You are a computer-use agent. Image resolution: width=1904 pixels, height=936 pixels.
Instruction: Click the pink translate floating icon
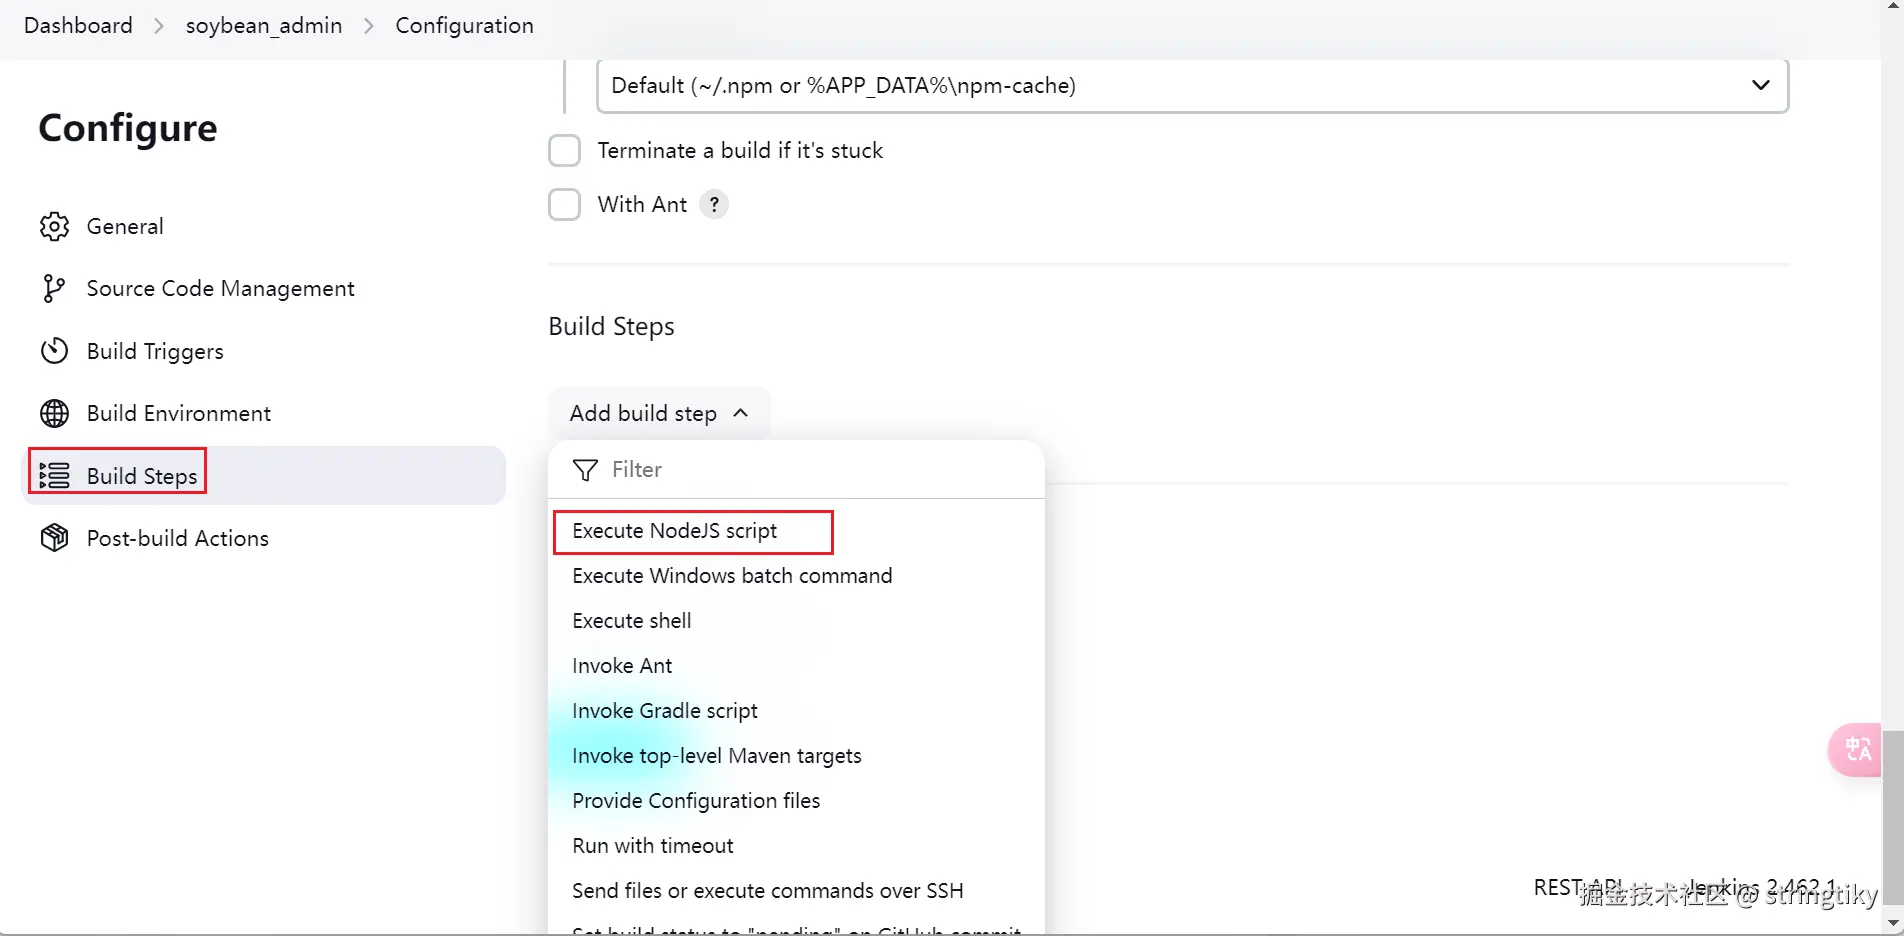[1857, 749]
